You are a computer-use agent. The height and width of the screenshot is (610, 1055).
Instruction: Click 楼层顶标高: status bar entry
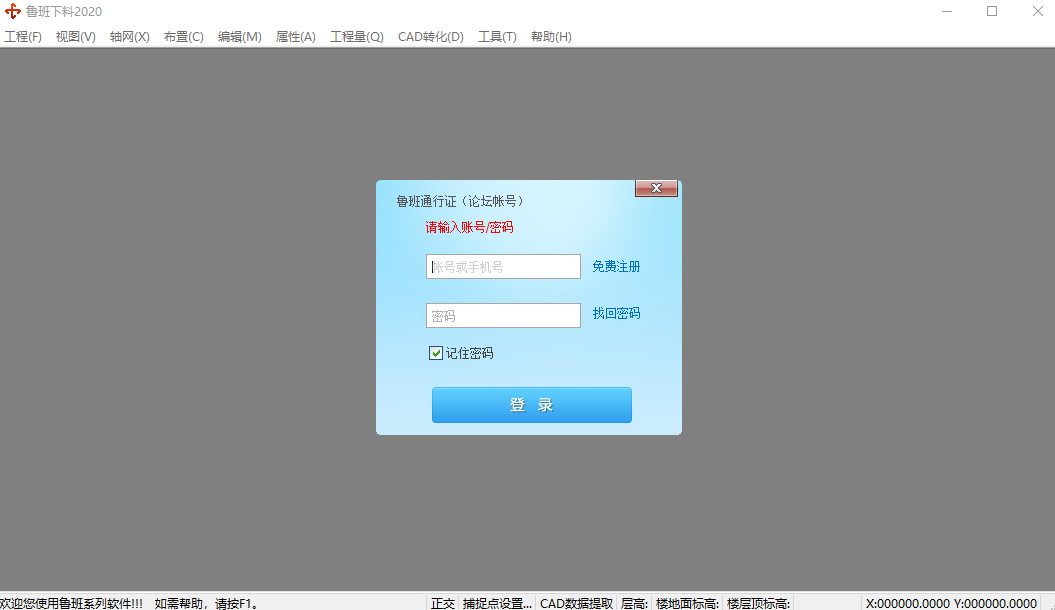(758, 603)
